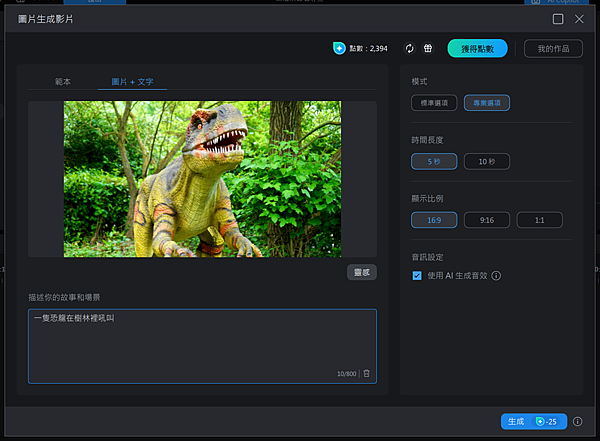Focus the story description text box
This screenshot has width=600, height=441.
202,346
